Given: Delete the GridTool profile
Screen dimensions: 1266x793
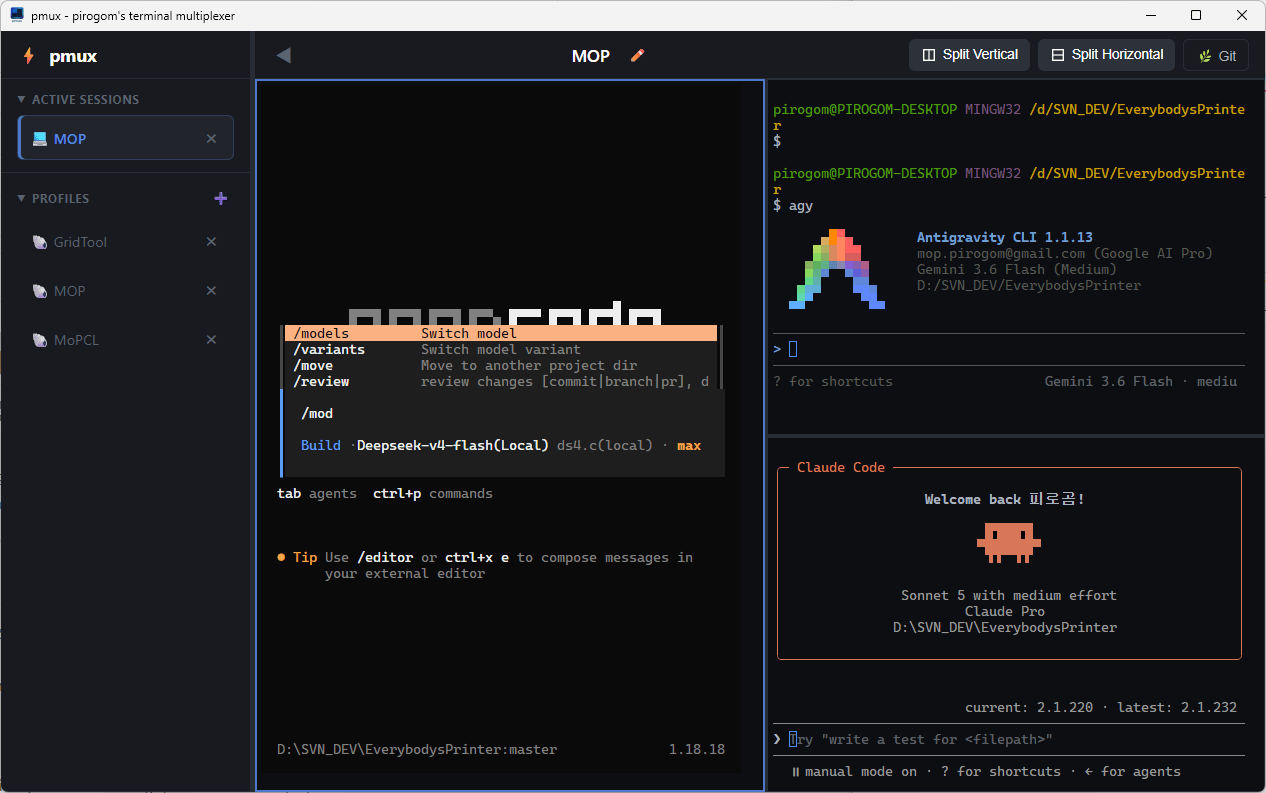Looking at the screenshot, I should point(211,242).
